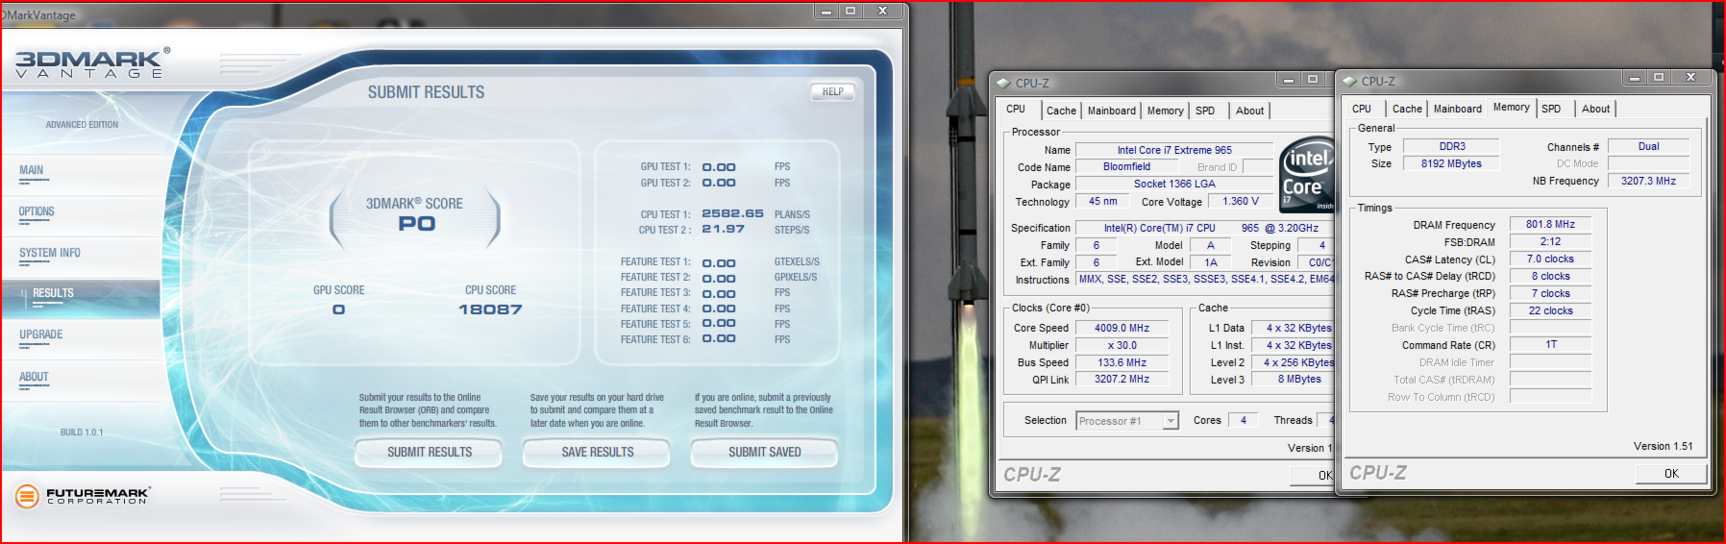Select Memory tab in right CPU-Z
1726x544 pixels.
pos(1511,108)
